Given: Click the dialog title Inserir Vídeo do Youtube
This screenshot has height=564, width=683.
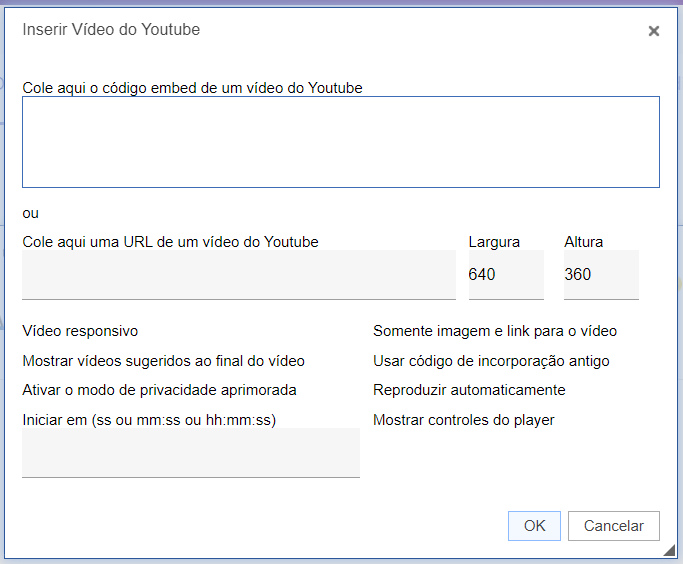Looking at the screenshot, I should [111, 30].
